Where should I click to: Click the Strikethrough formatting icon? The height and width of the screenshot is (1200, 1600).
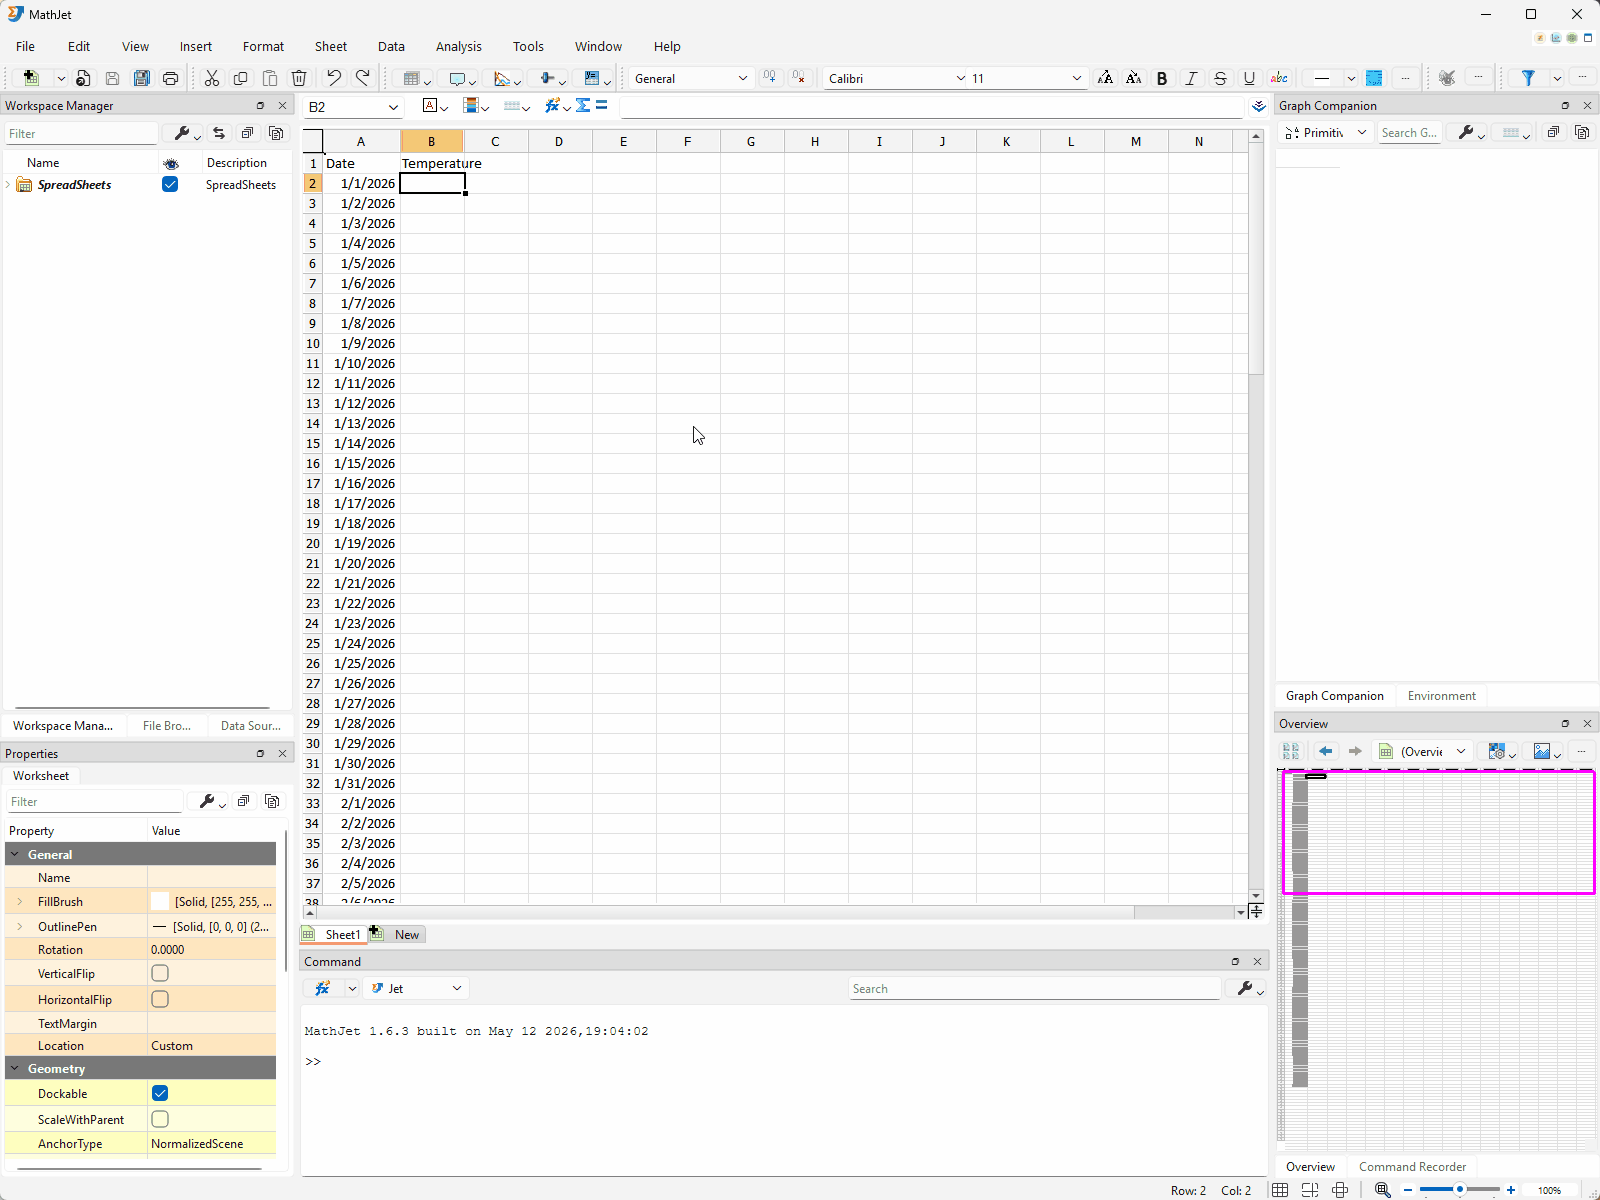(1220, 78)
